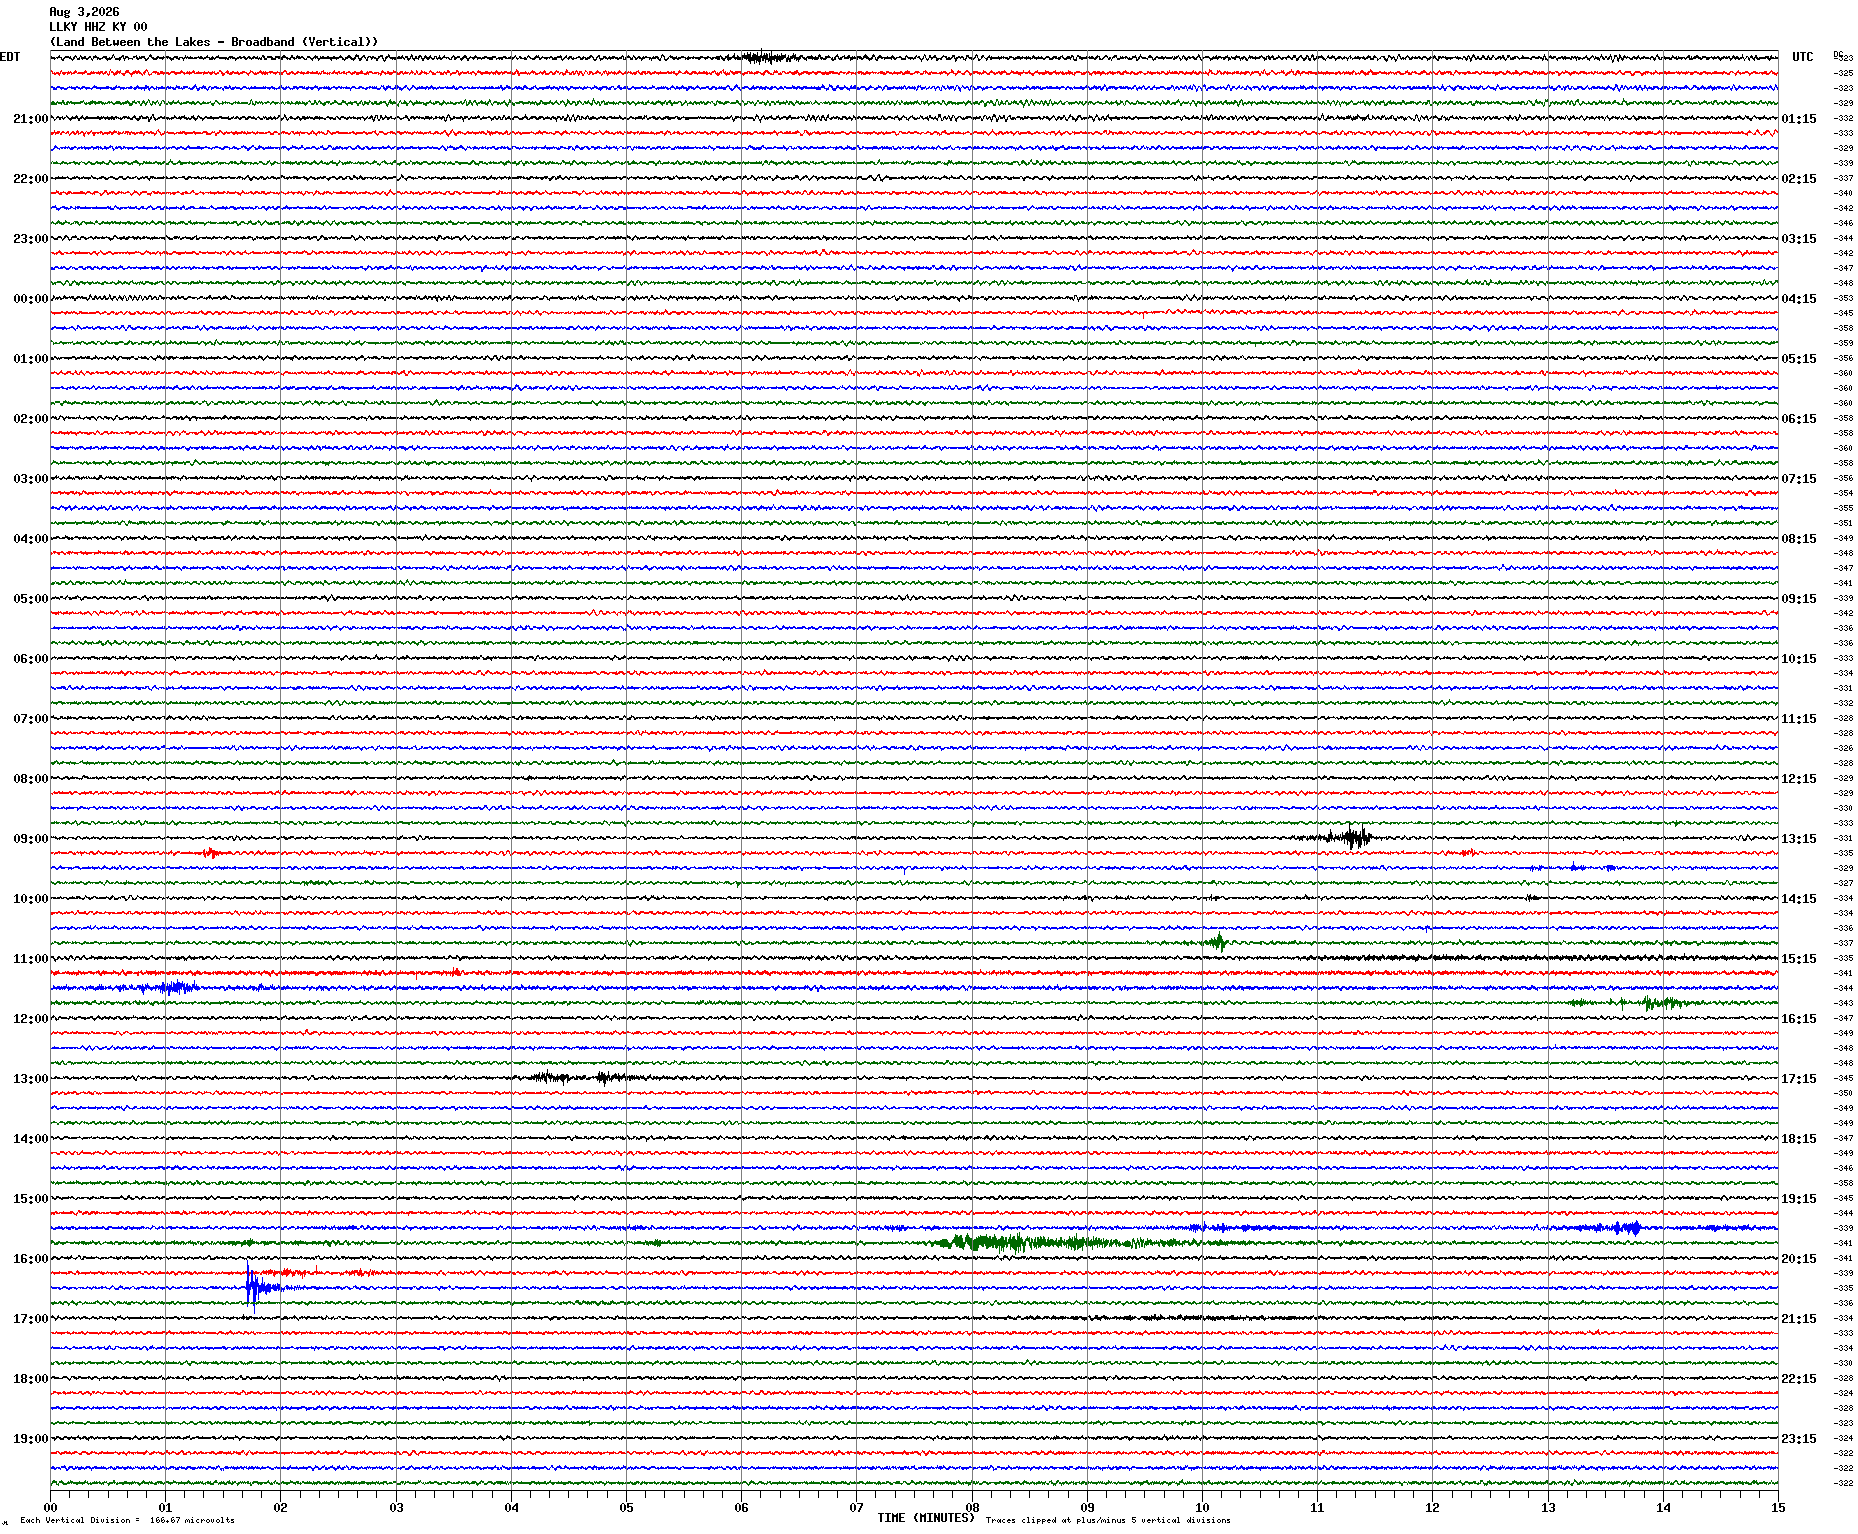Click minute '03' on the bottom time axis
The image size is (1858, 1534).
click(x=396, y=1508)
